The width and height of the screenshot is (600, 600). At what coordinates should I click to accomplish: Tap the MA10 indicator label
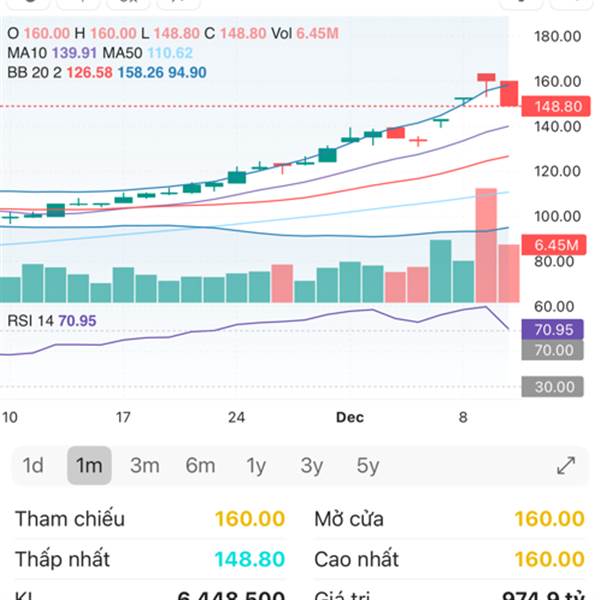[52, 52]
